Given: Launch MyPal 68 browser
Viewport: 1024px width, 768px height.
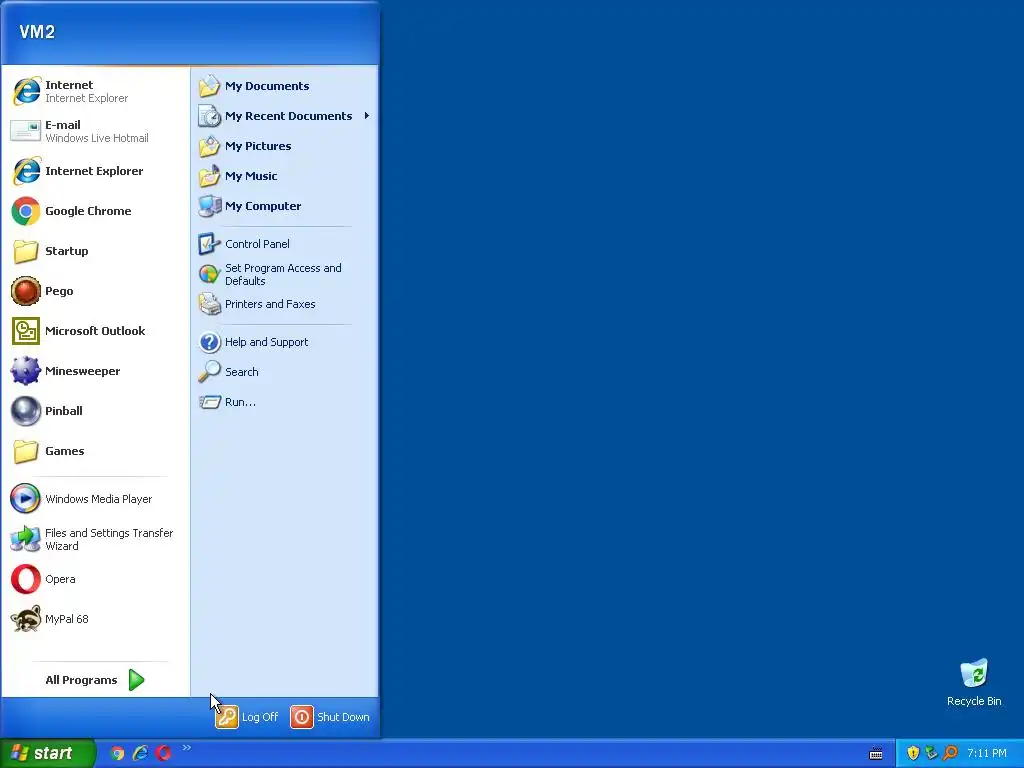Looking at the screenshot, I should (95, 619).
